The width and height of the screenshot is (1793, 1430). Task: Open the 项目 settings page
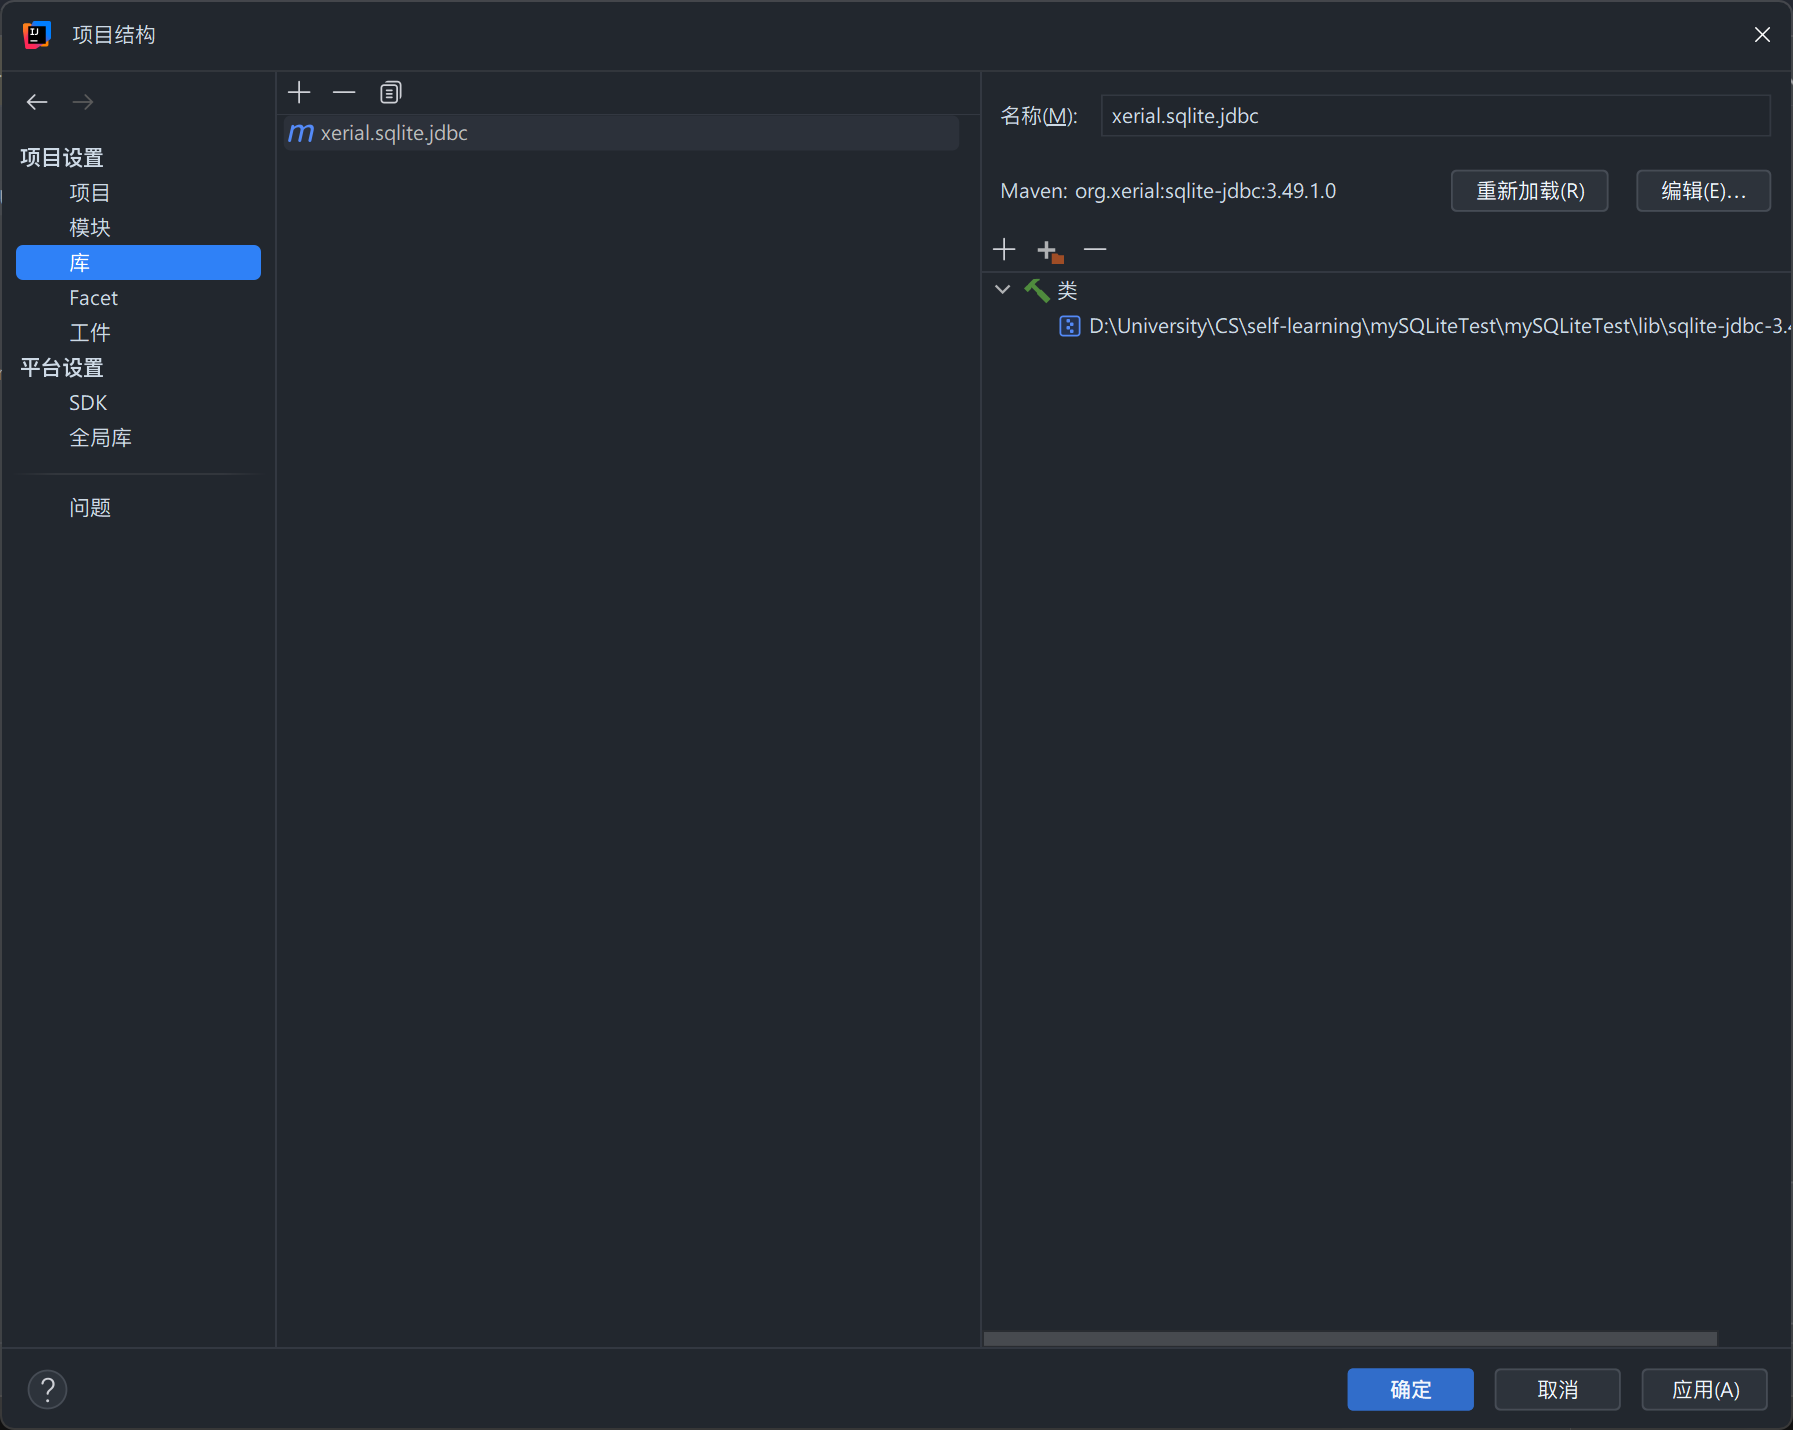pos(89,193)
